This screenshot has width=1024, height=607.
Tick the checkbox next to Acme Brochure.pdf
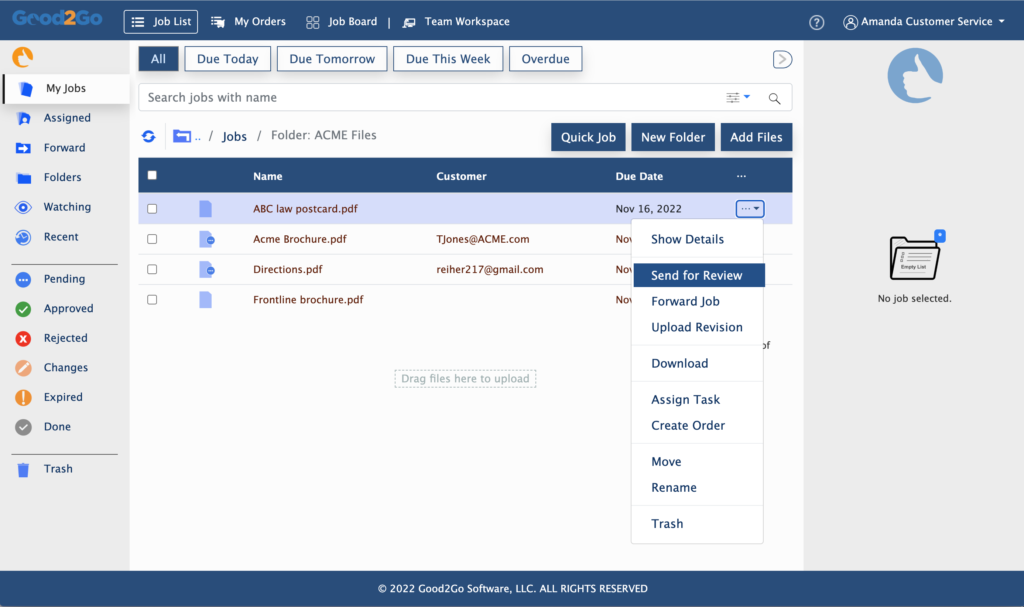tap(152, 239)
